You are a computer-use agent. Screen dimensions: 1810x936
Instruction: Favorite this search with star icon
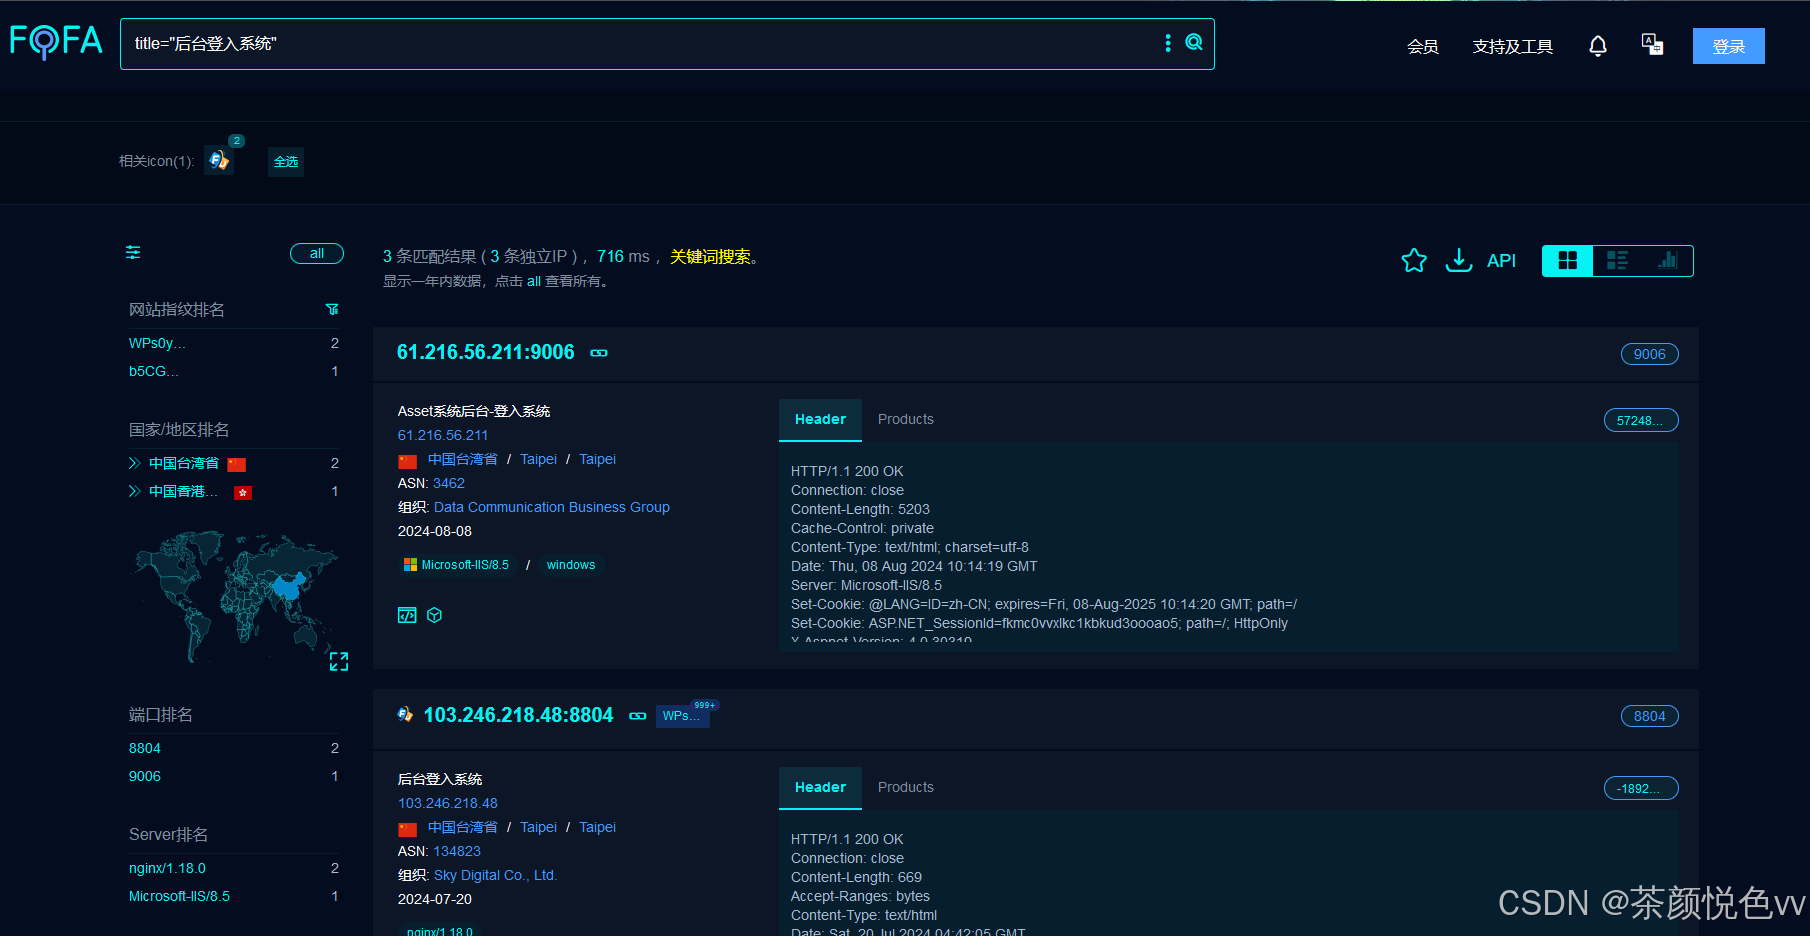pos(1414,260)
